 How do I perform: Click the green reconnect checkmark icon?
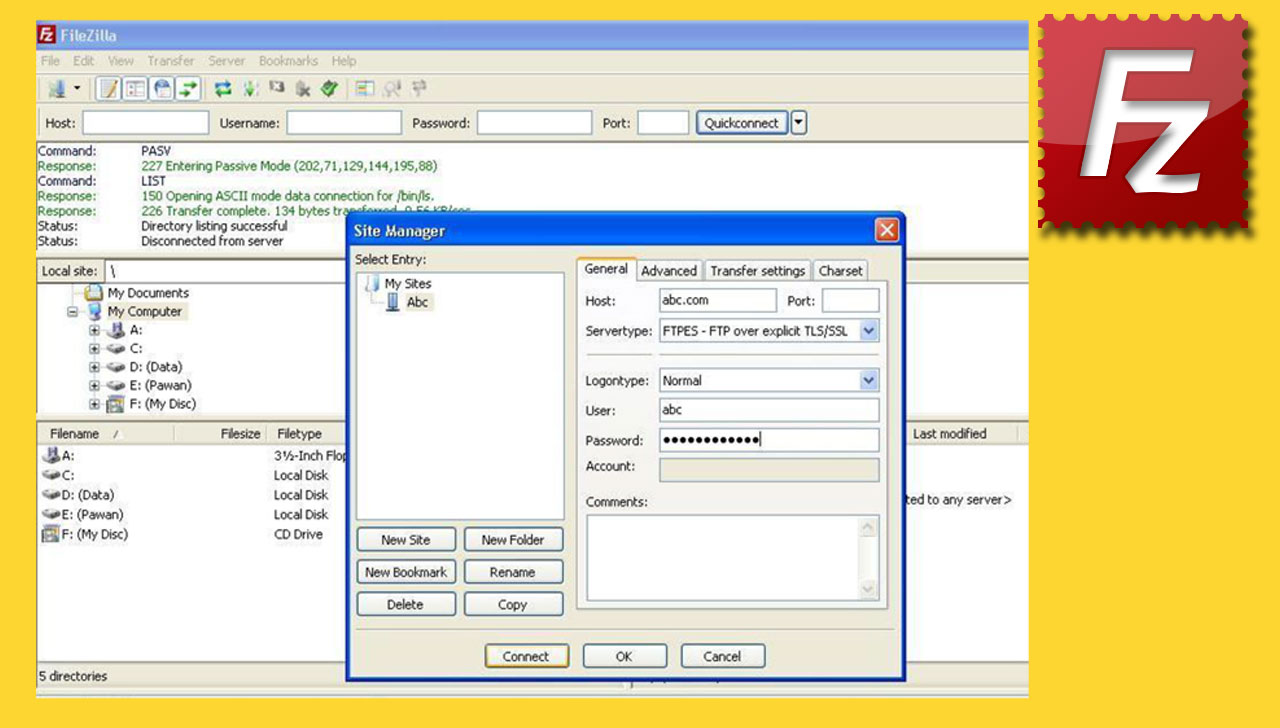point(330,87)
